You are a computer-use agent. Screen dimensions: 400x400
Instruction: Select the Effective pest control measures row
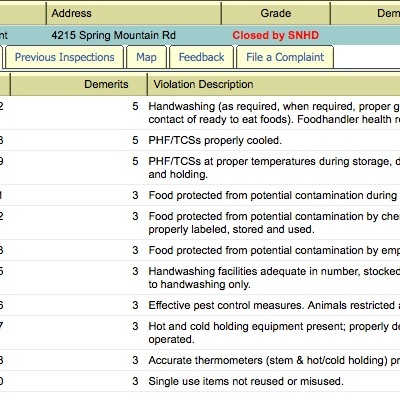click(200, 305)
